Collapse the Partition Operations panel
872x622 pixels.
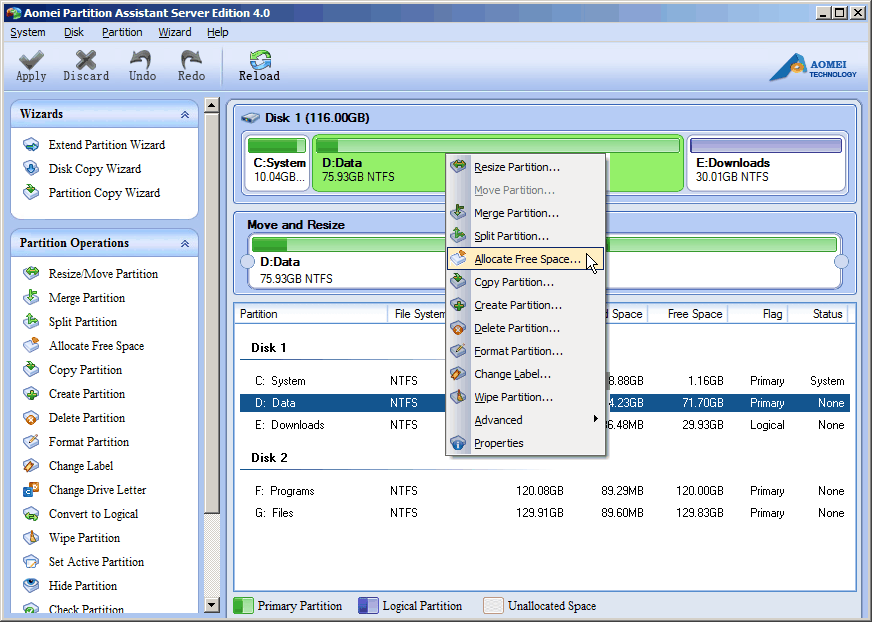coord(185,243)
